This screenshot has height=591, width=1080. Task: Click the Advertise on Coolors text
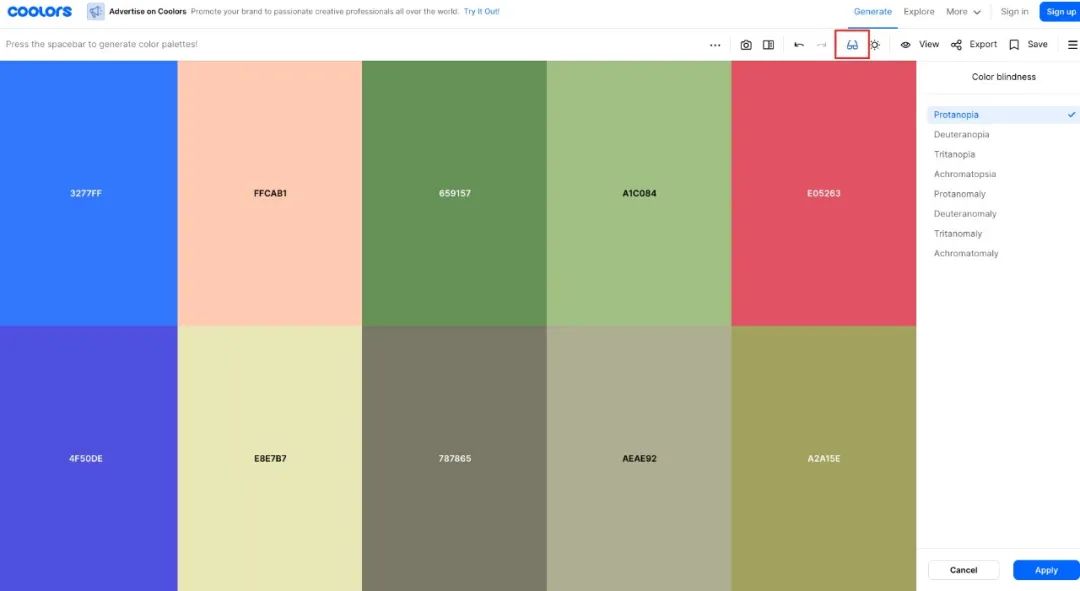(x=147, y=12)
